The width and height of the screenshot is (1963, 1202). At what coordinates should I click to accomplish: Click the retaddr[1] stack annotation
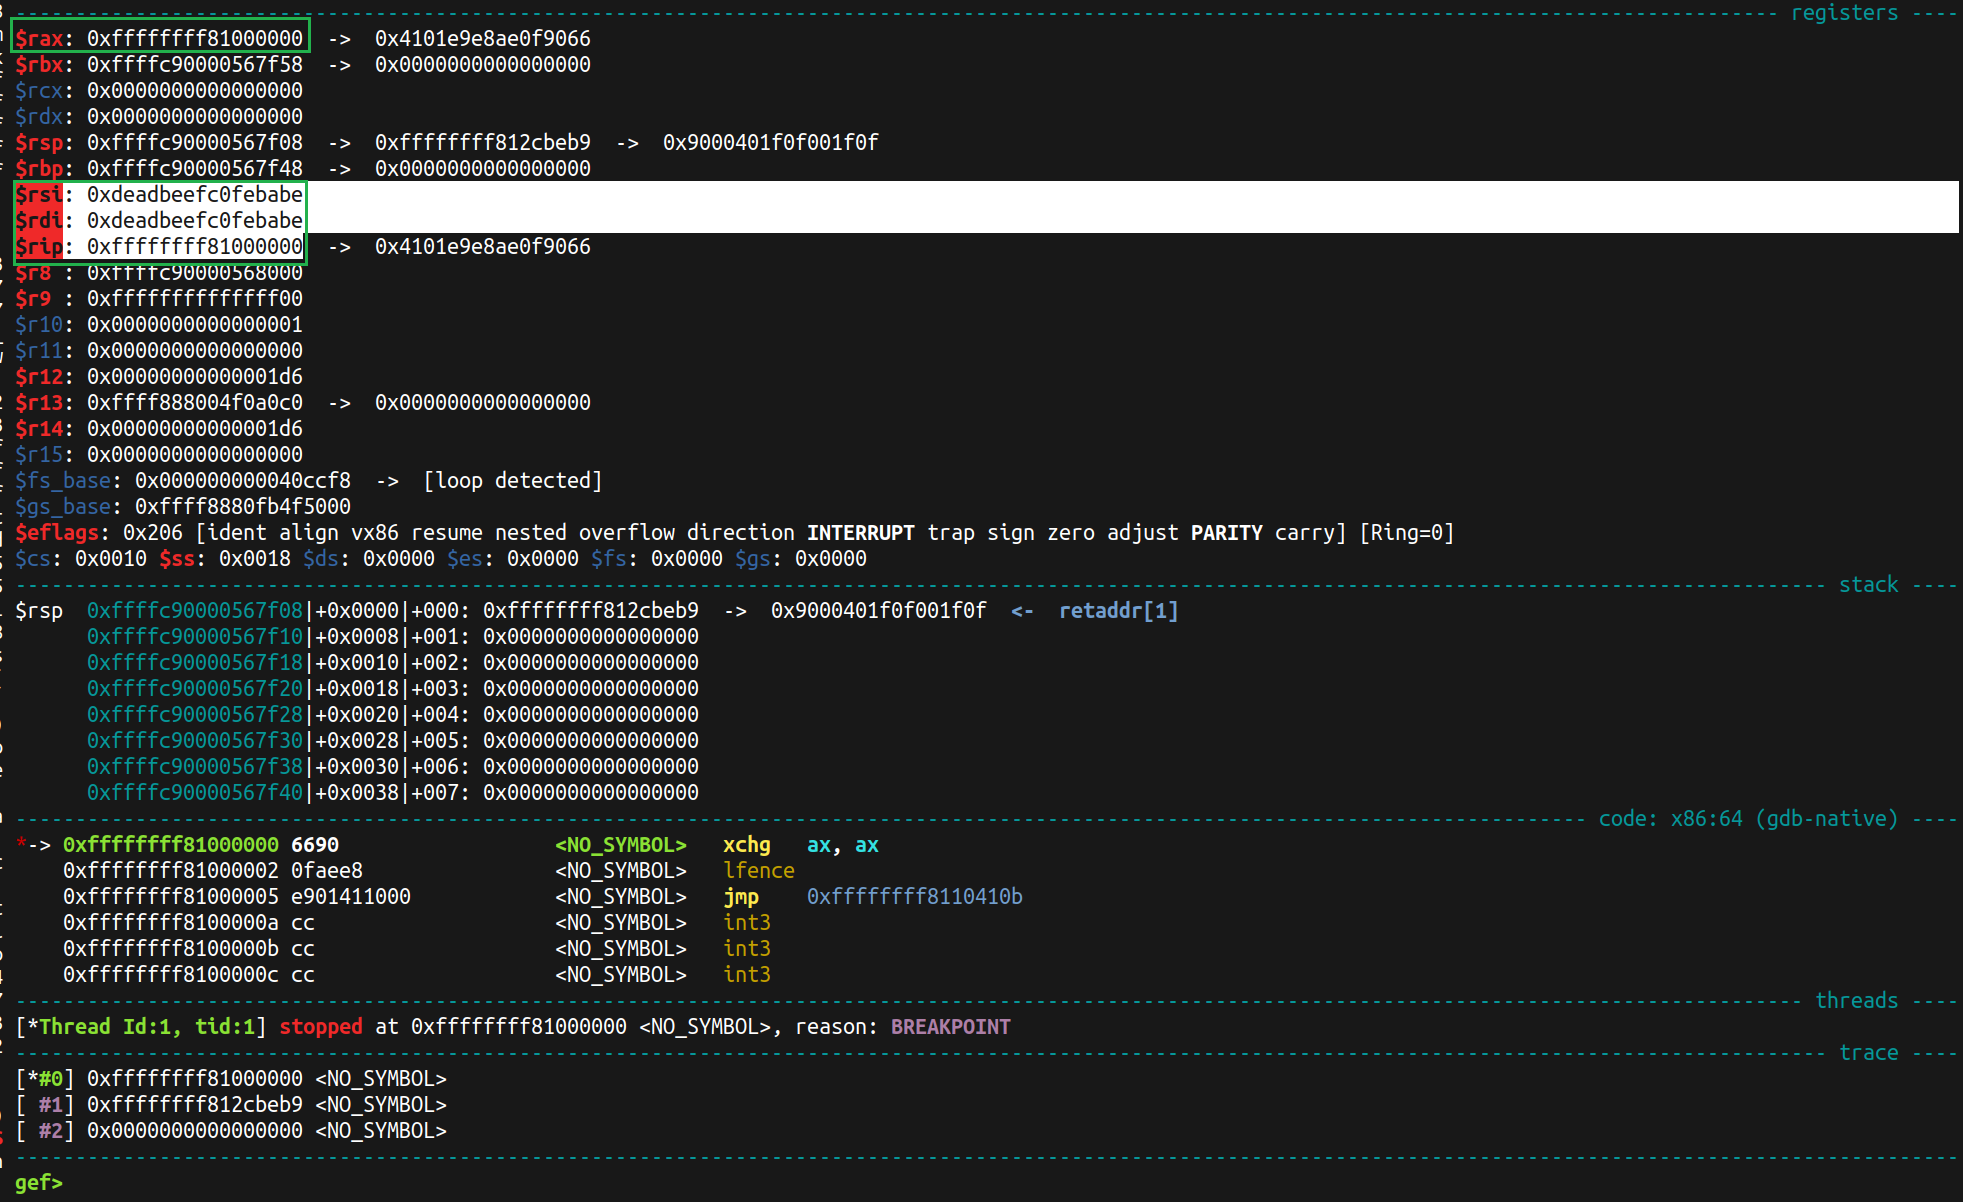click(x=1118, y=611)
